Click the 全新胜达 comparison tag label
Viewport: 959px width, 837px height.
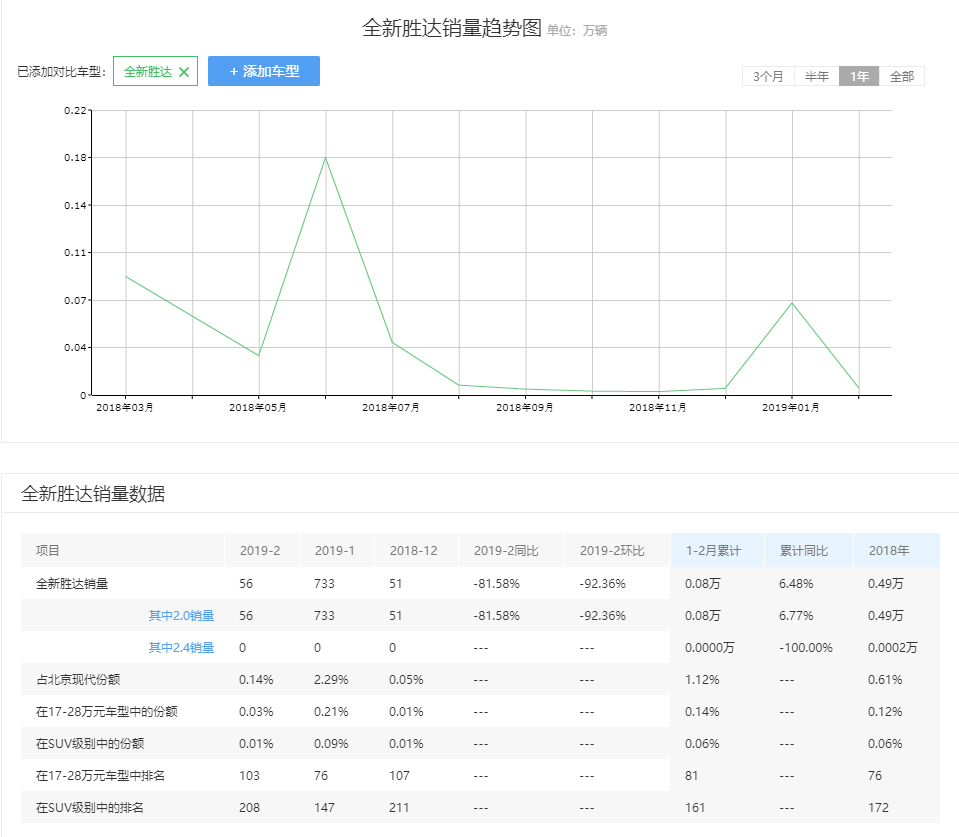[x=150, y=71]
